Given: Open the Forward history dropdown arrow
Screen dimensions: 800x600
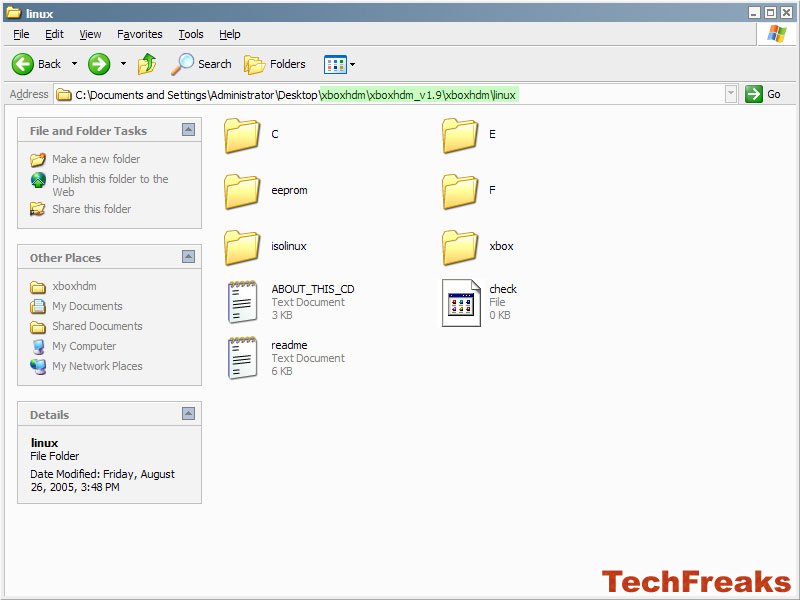Looking at the screenshot, I should (x=123, y=64).
